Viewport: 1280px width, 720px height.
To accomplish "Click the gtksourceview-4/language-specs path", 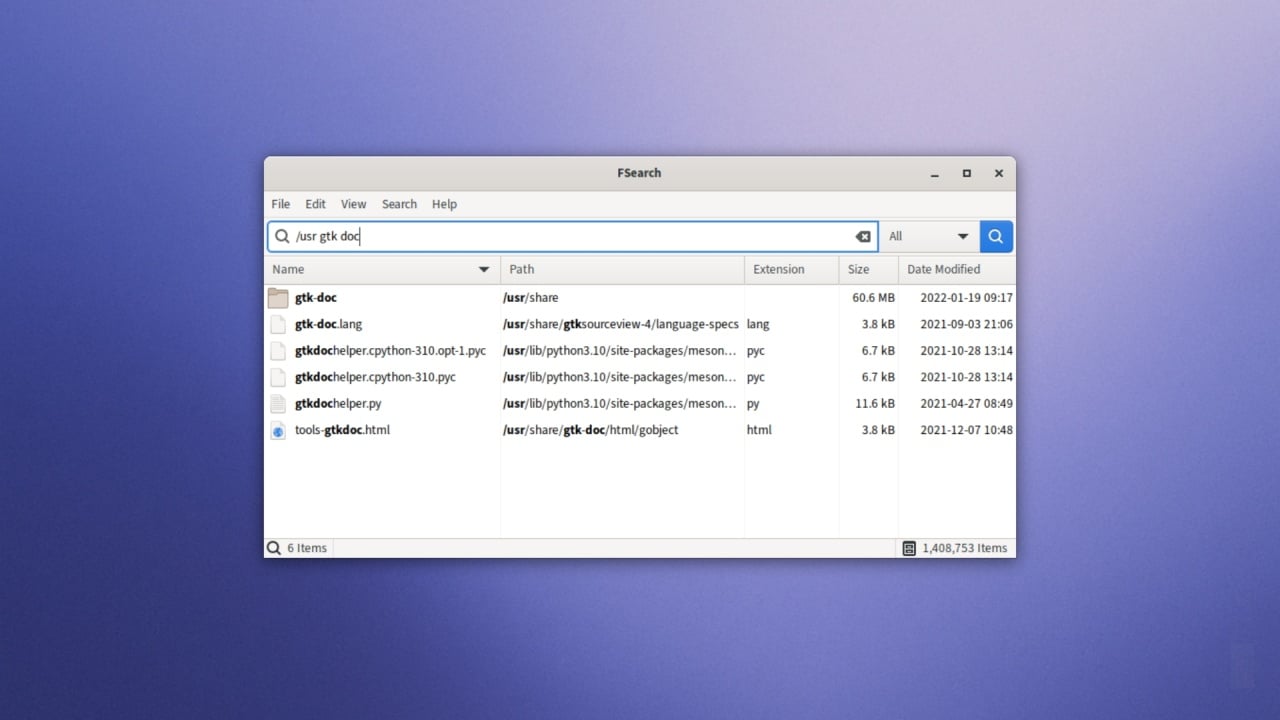I will pos(621,324).
